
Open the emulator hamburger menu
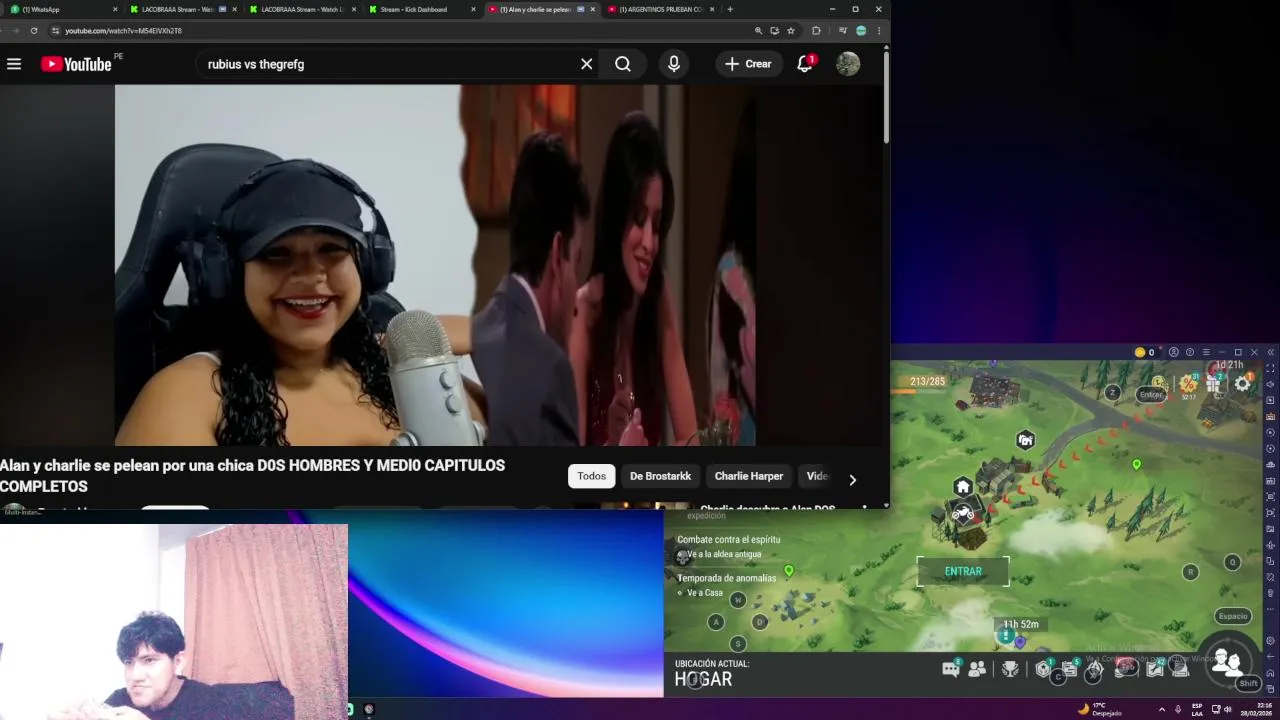(1205, 352)
